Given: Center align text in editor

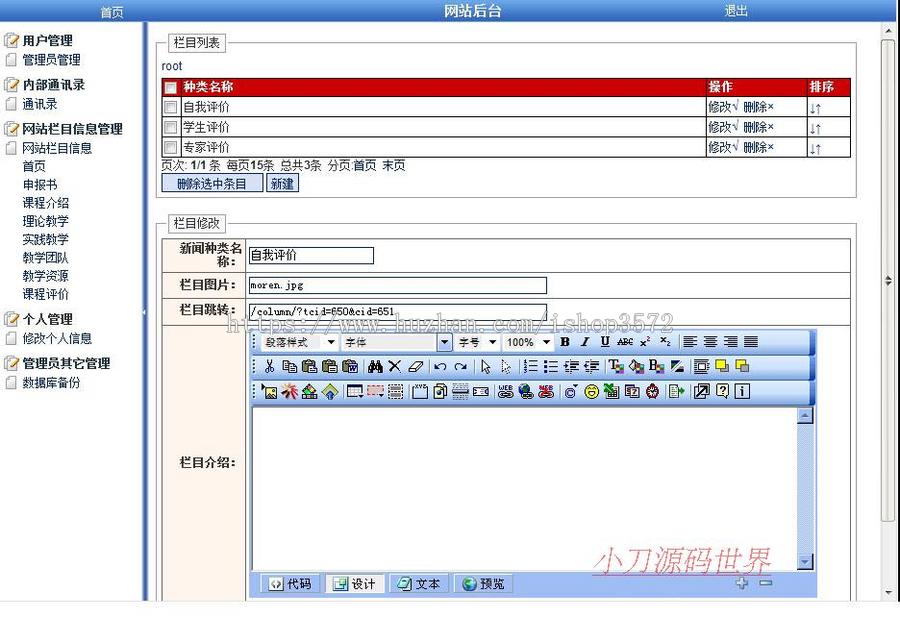Looking at the screenshot, I should click(x=711, y=342).
